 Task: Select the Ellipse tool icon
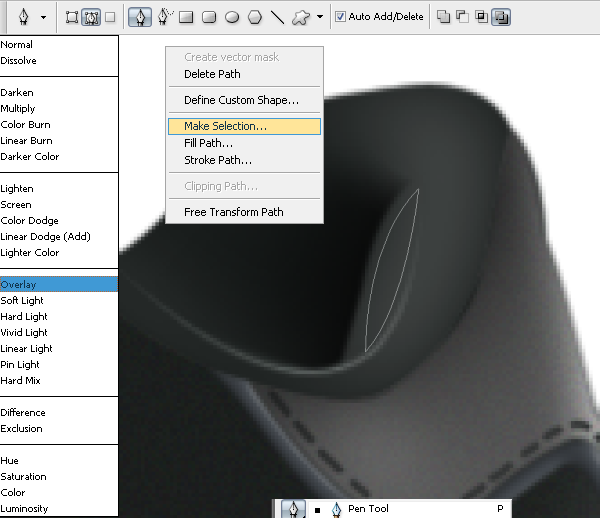click(232, 17)
